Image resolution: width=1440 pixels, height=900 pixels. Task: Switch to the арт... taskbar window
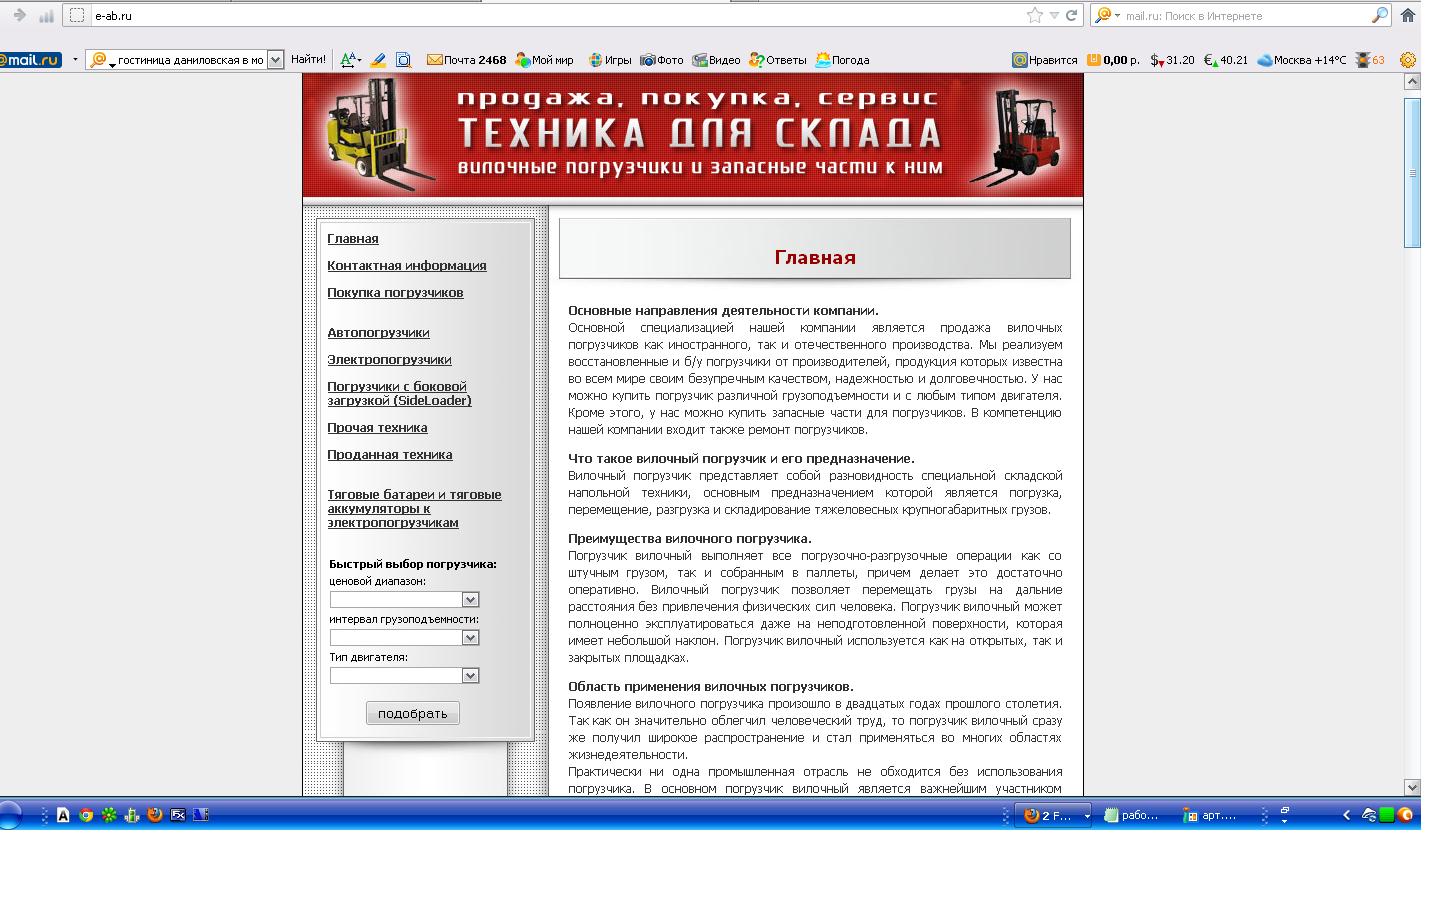coord(1210,815)
